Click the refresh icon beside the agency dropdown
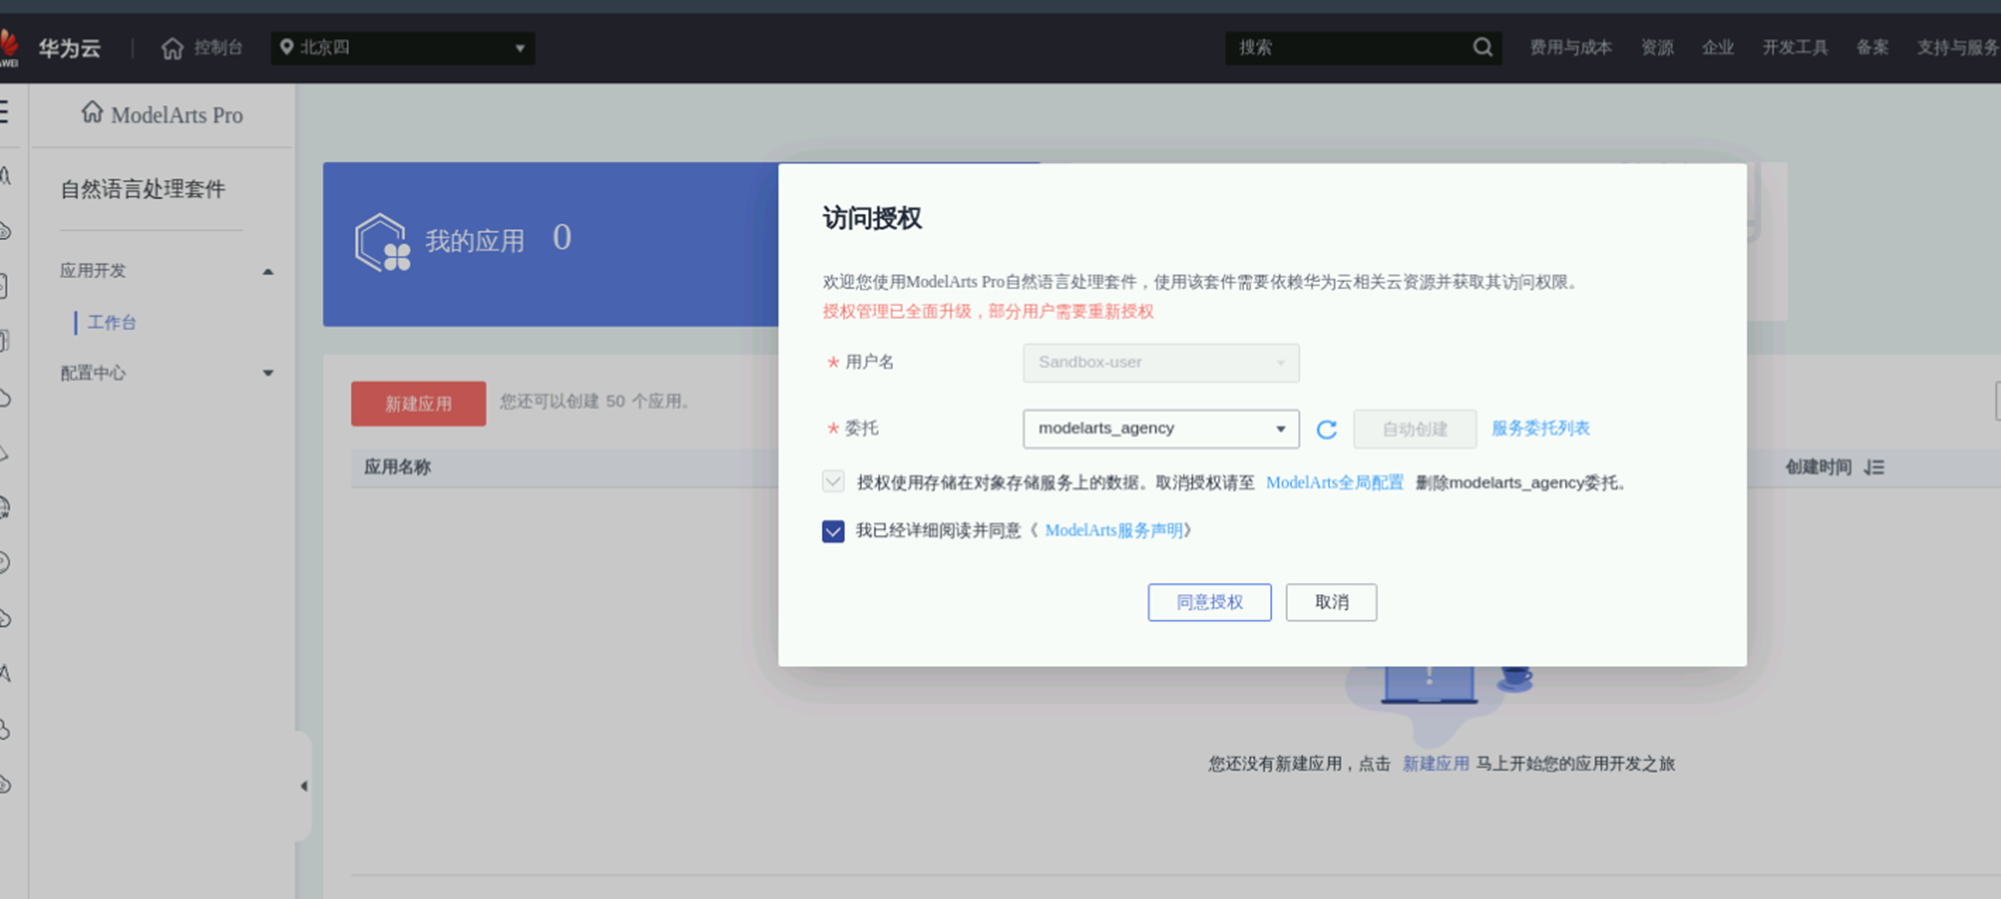 (x=1326, y=429)
